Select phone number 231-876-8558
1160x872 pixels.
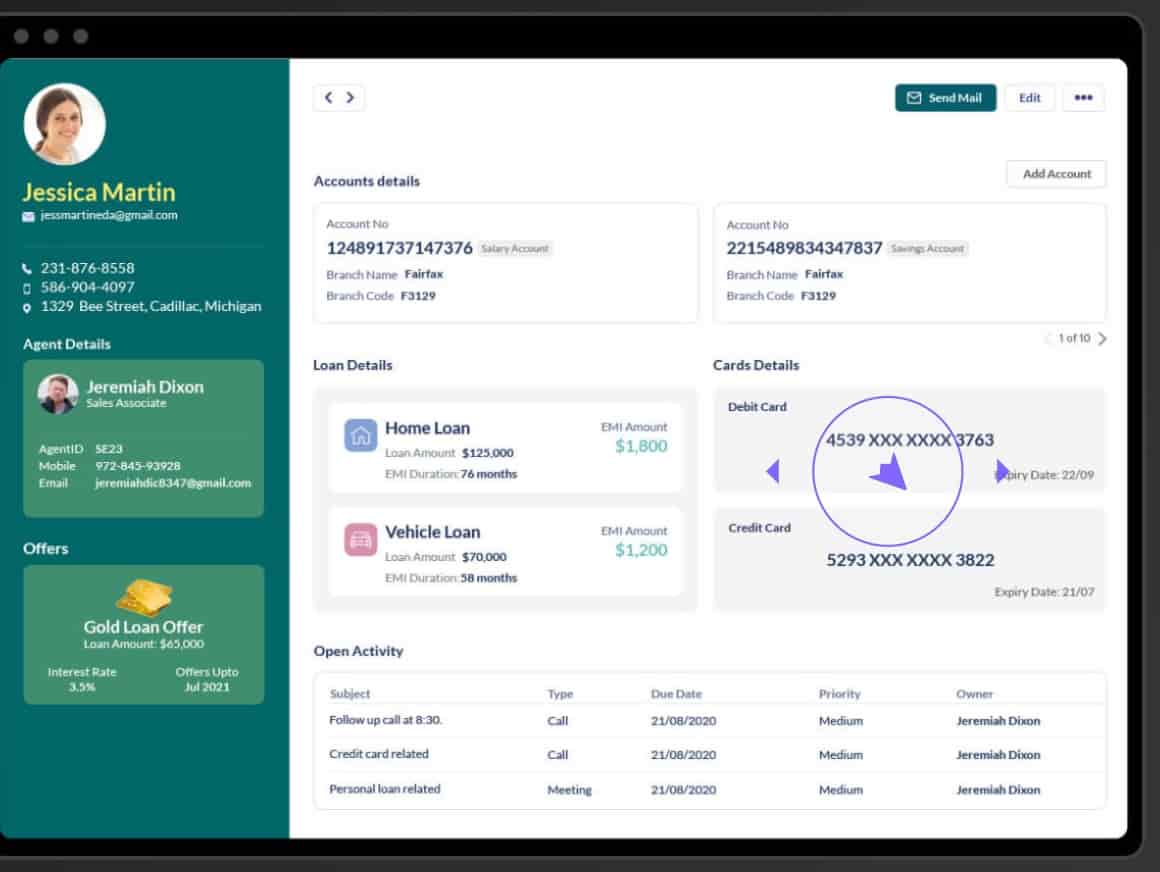click(x=87, y=268)
